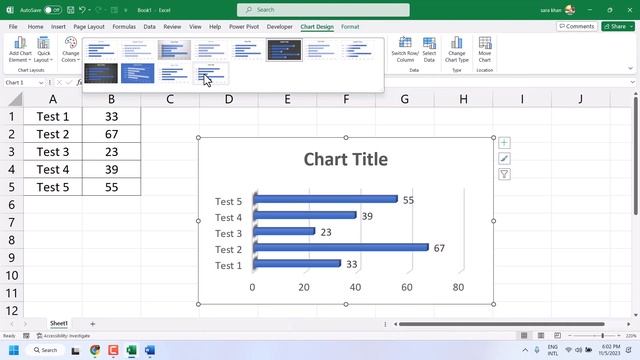The image size is (640, 360).
Task: Click the Chart Filters funnel icon
Action: 504,174
